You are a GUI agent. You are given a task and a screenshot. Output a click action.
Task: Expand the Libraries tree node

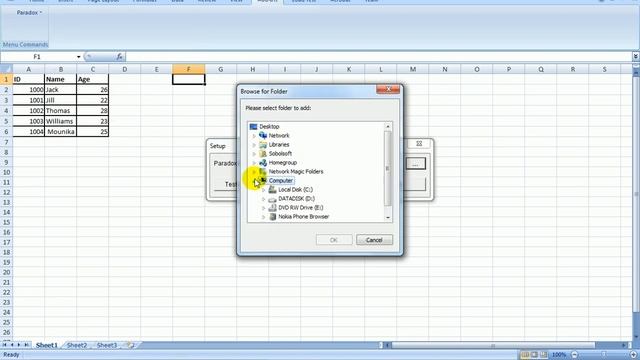click(x=254, y=144)
